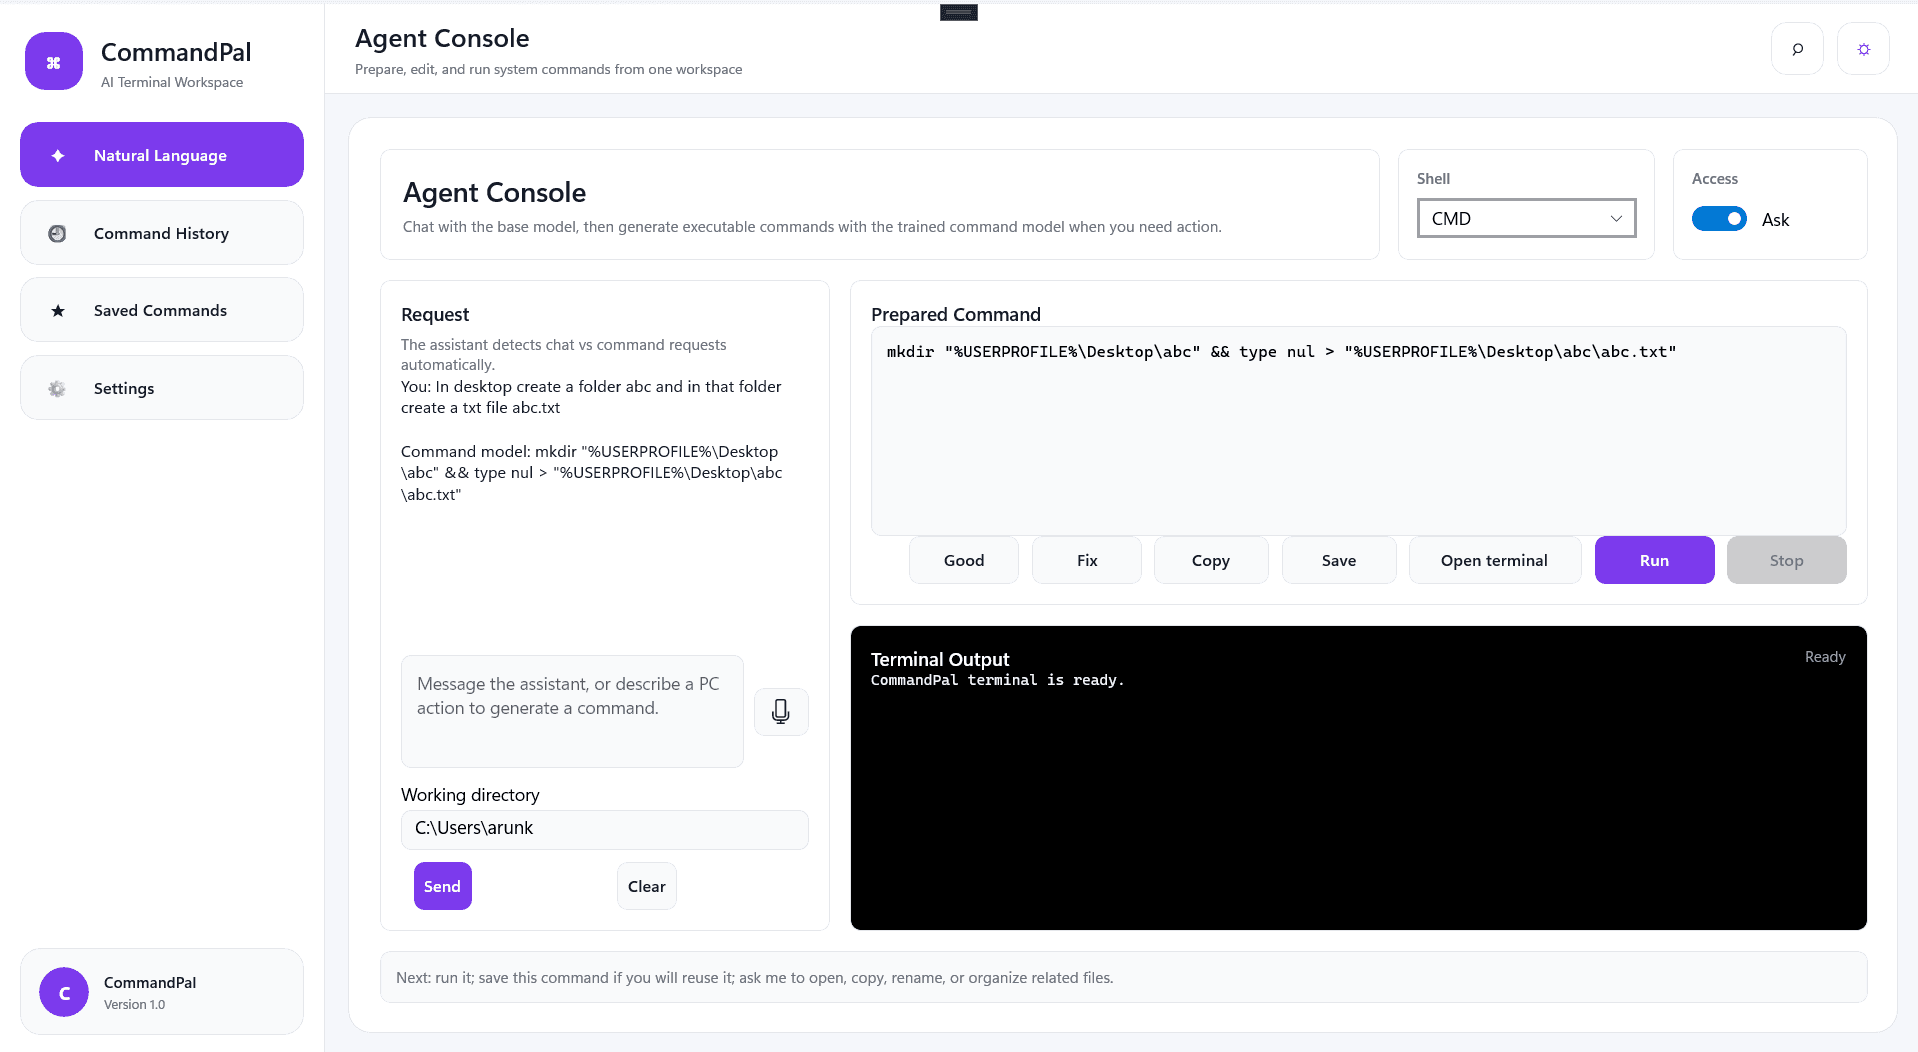Click 'CommandPal terminal is ready.' output line
Screen dimensions: 1918x1052
tap(997, 680)
